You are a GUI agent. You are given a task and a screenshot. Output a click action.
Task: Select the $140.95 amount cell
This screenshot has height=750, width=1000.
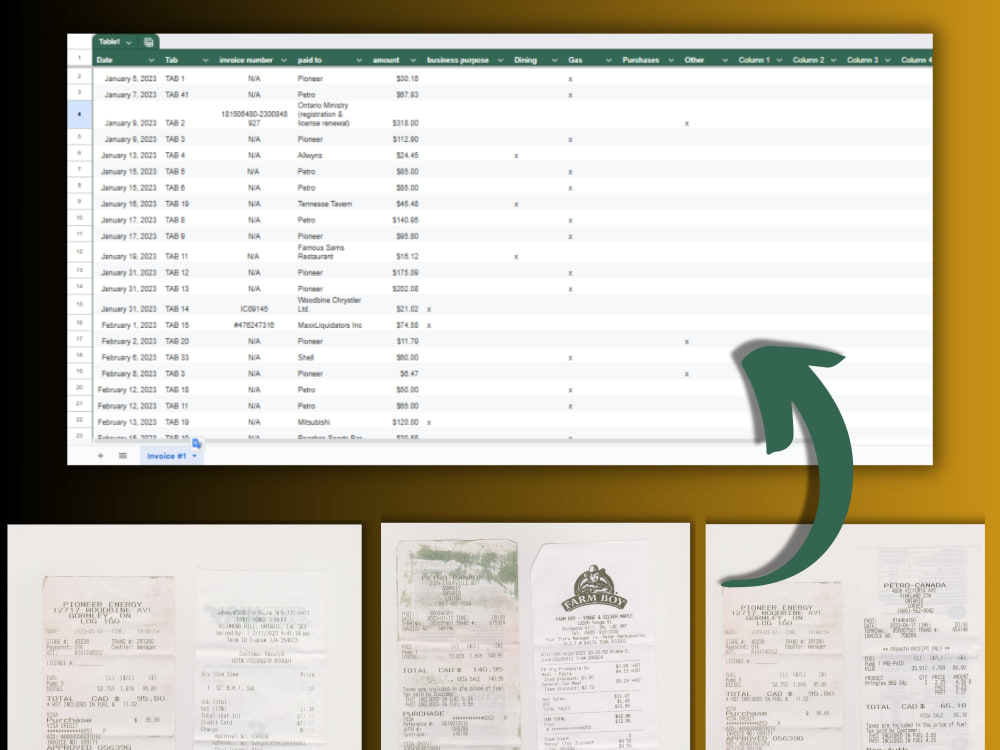point(405,220)
